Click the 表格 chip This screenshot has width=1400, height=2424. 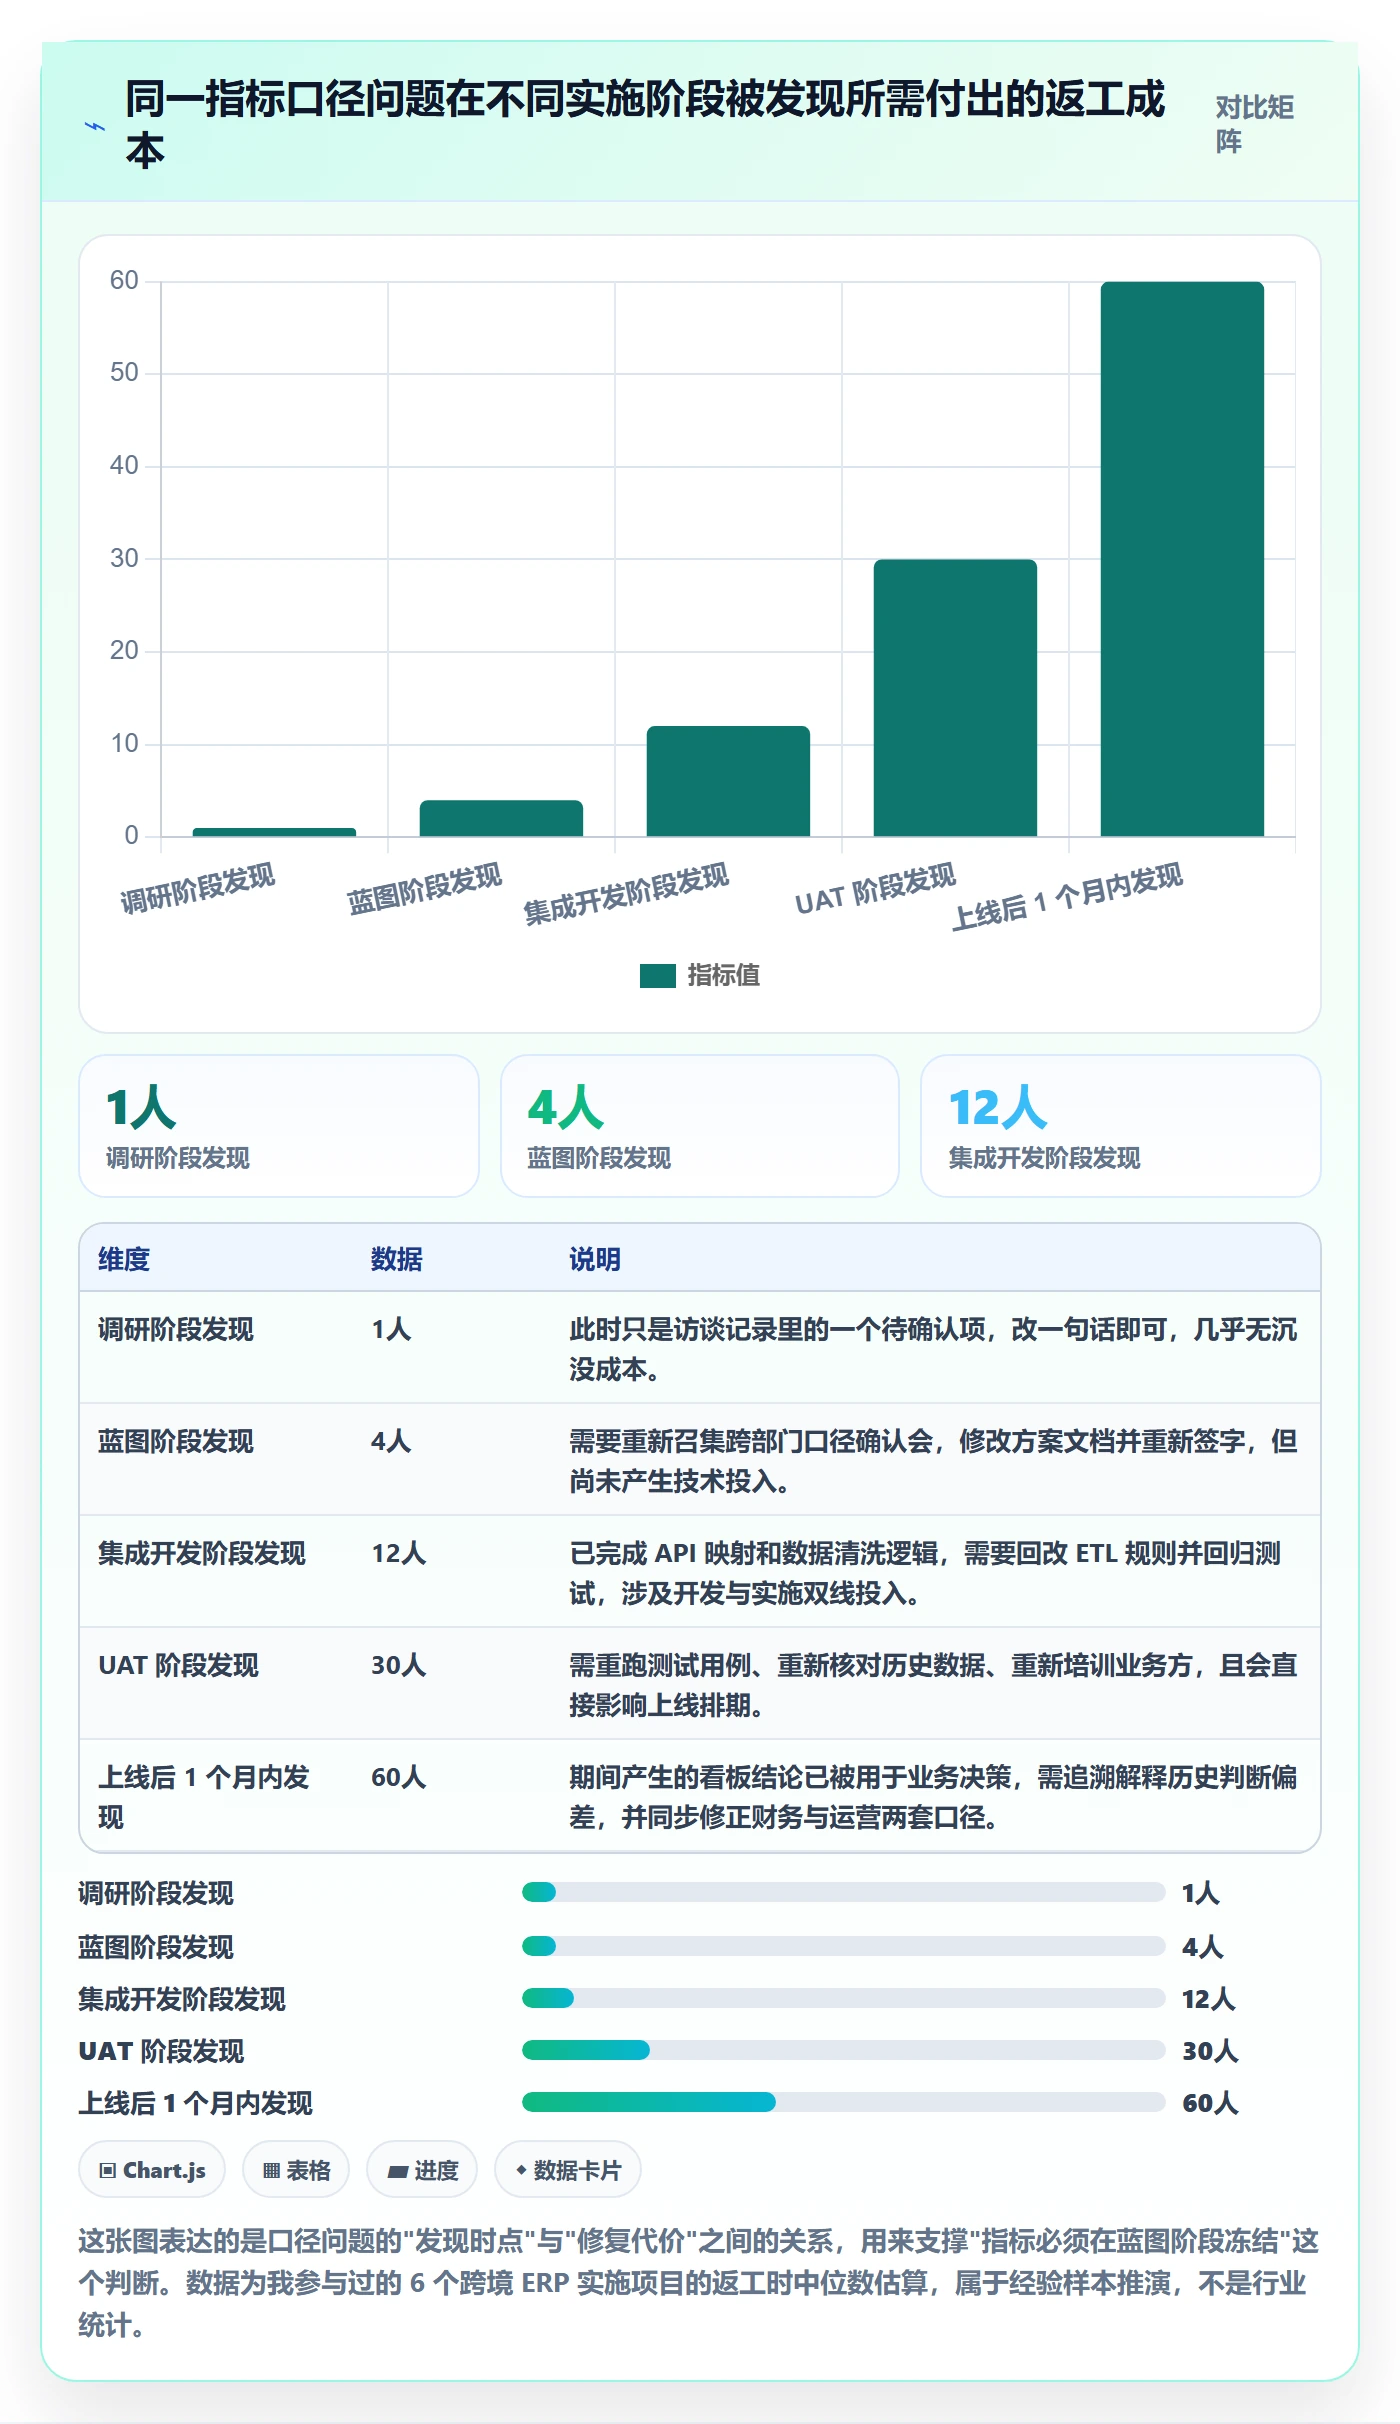[x=296, y=2170]
